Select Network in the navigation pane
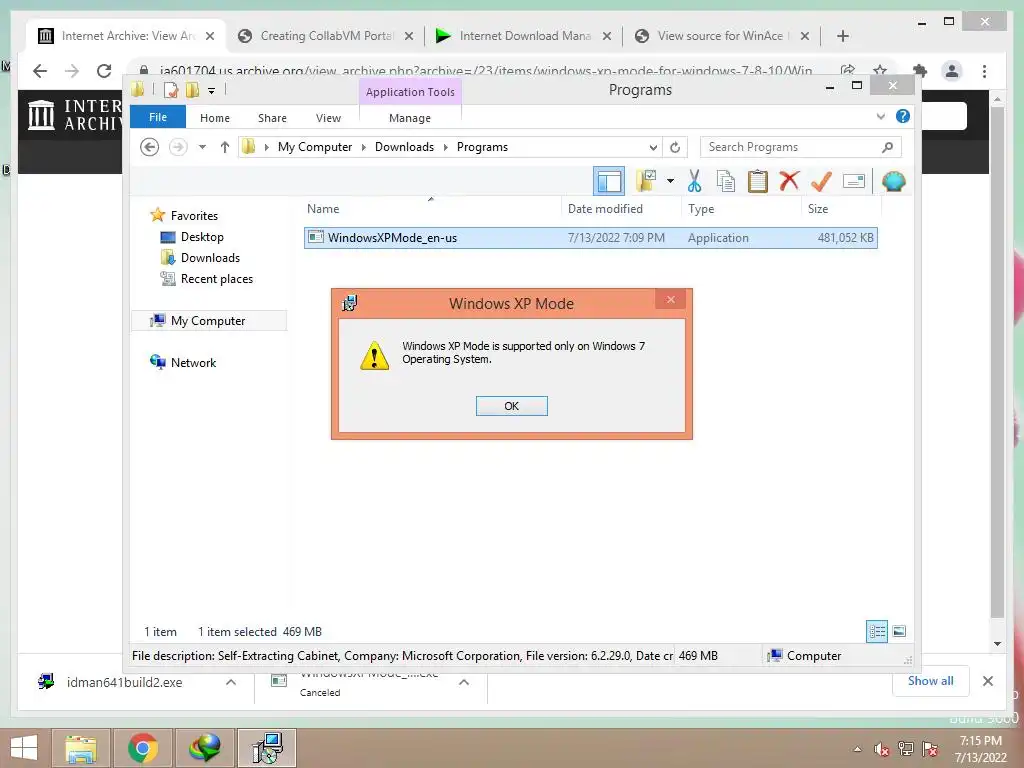The height and width of the screenshot is (768, 1024). (193, 362)
